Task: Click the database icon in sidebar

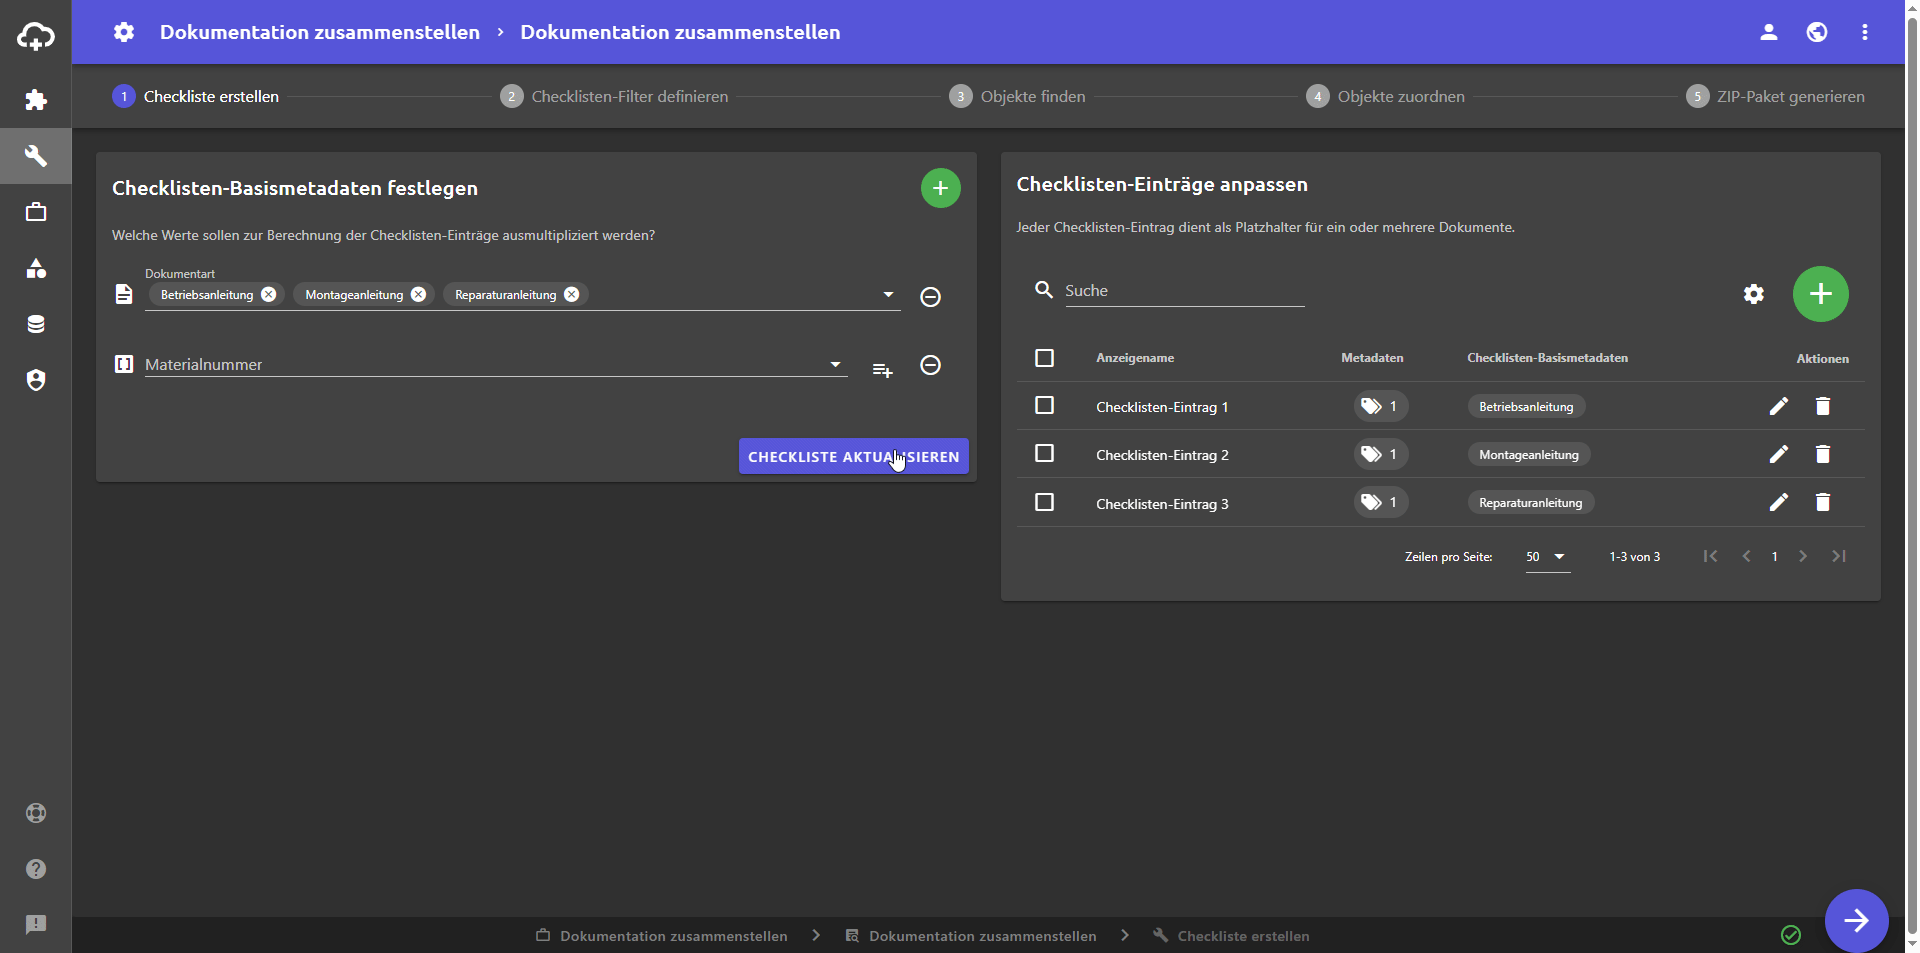Action: [x=36, y=324]
